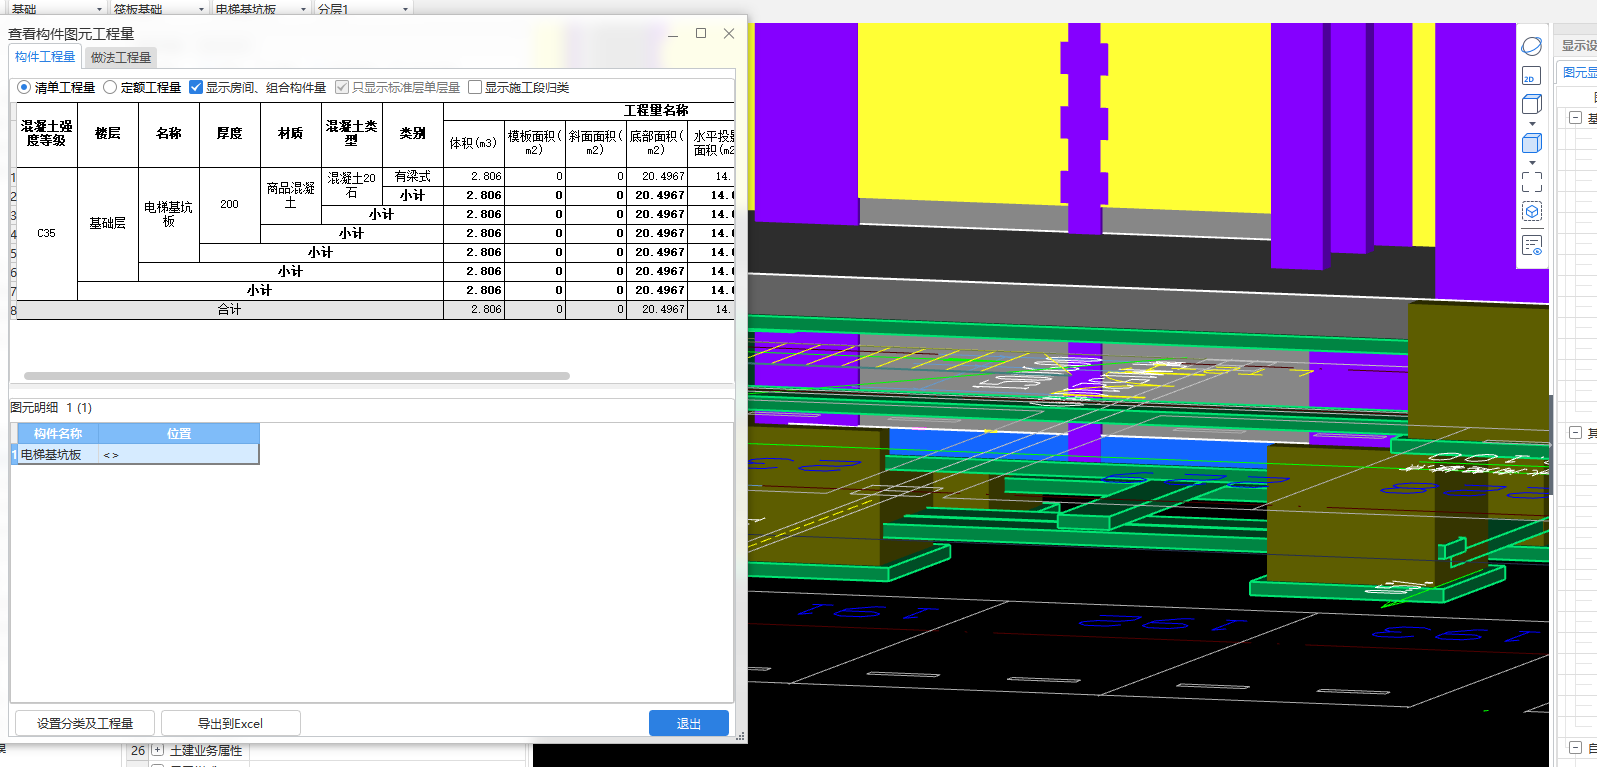Click the 厚度 column header
The height and width of the screenshot is (767, 1597).
[x=230, y=134]
